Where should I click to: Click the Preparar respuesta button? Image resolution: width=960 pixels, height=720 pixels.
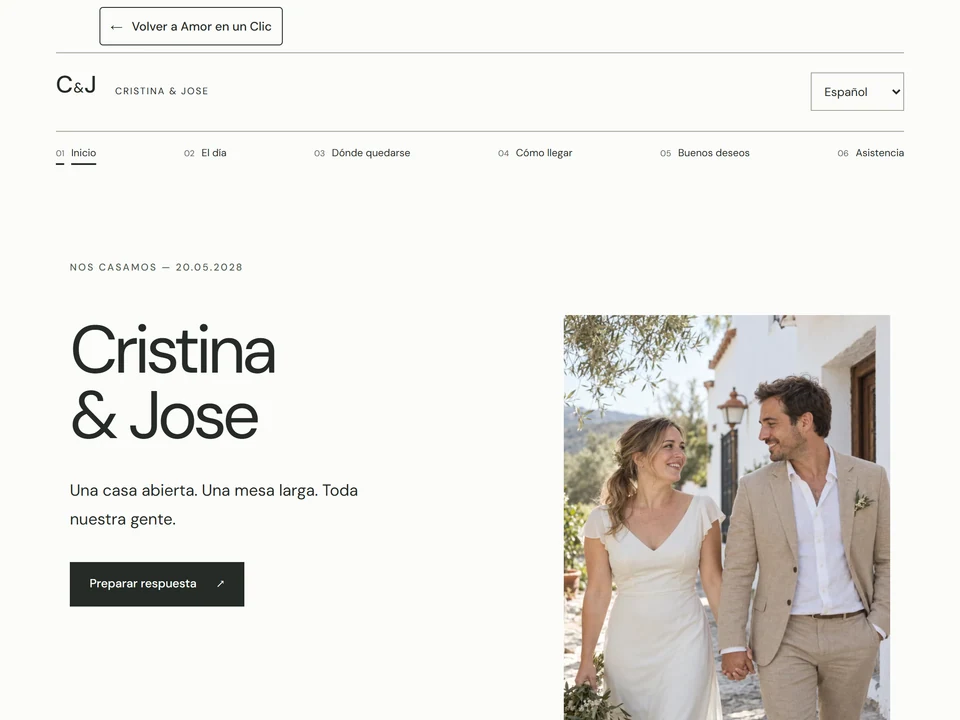(x=157, y=584)
